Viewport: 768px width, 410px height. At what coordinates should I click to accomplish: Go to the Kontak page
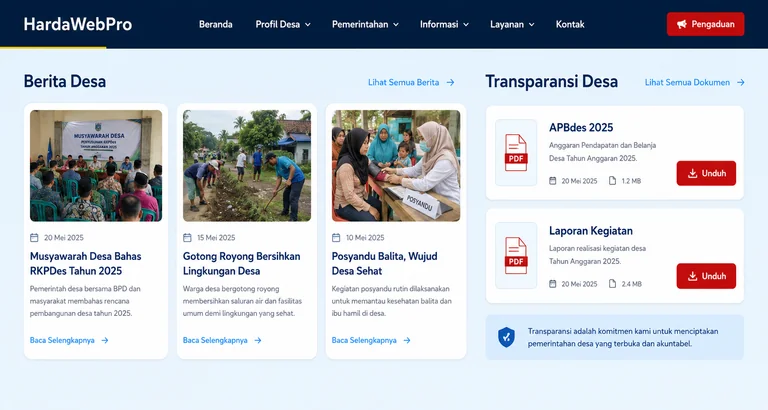pyautogui.click(x=570, y=24)
